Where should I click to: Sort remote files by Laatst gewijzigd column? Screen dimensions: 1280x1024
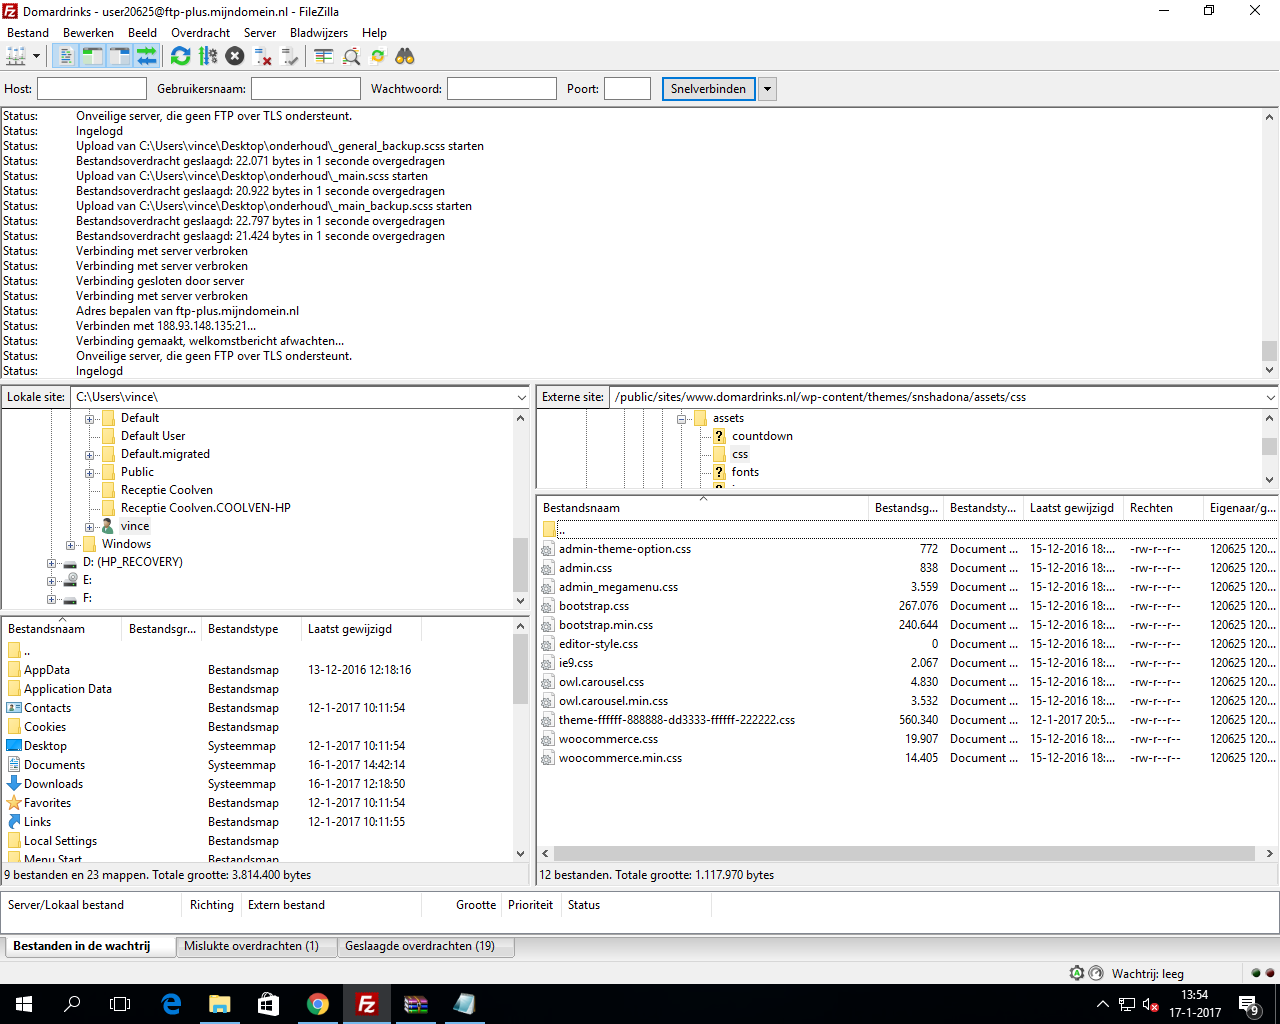point(1071,508)
